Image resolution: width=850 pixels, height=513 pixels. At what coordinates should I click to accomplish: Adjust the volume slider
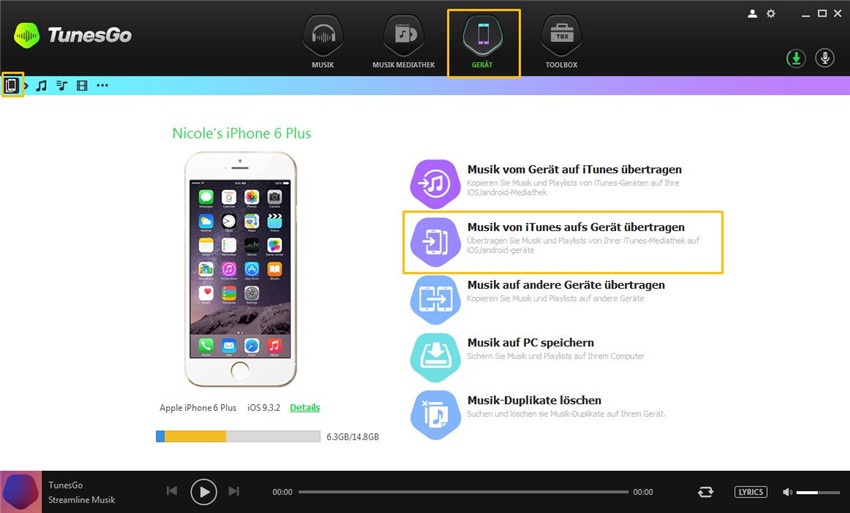point(818,492)
